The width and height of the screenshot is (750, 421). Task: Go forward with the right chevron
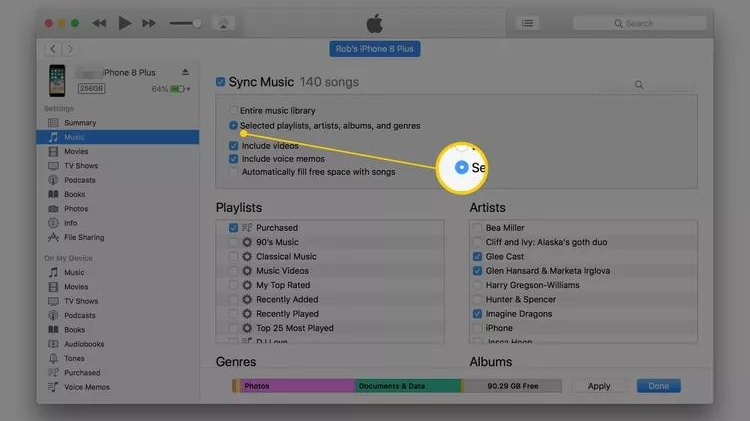pos(70,49)
